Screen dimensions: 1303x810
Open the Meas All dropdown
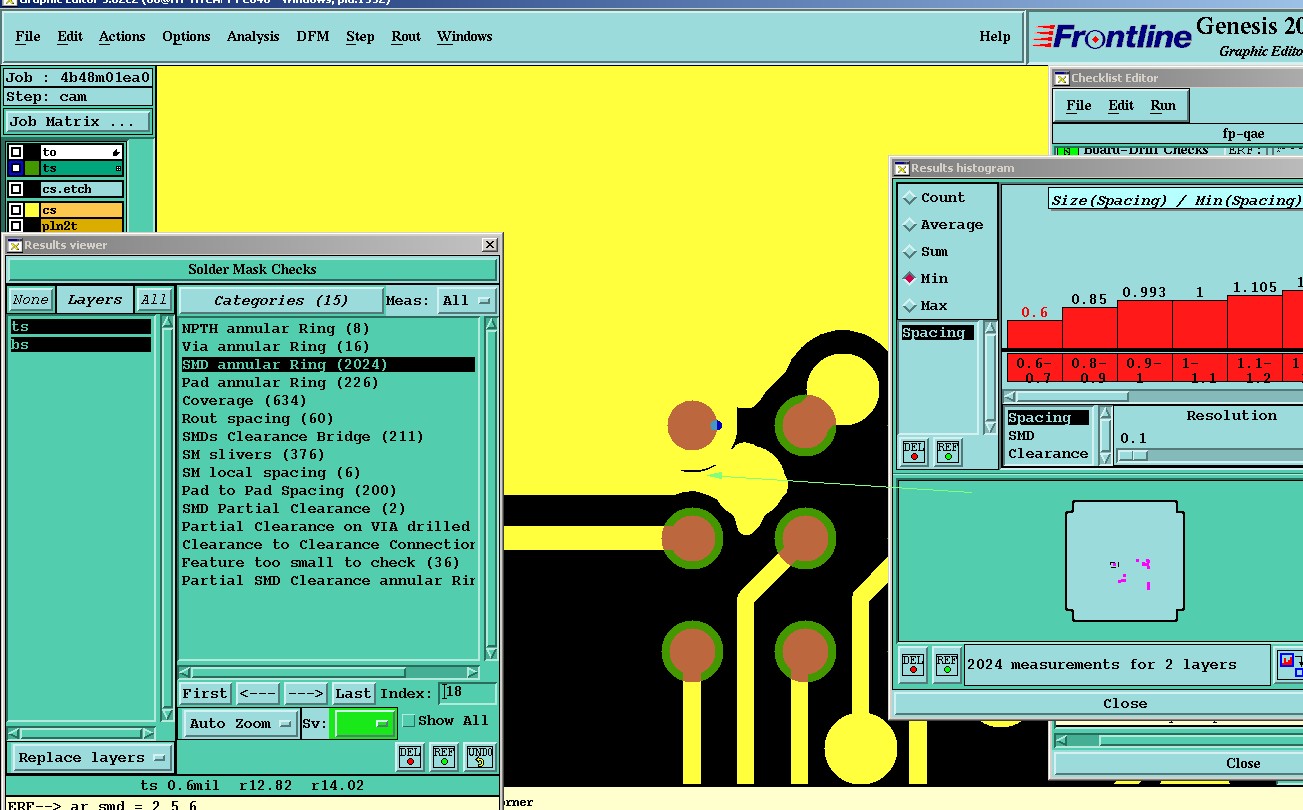tap(467, 300)
